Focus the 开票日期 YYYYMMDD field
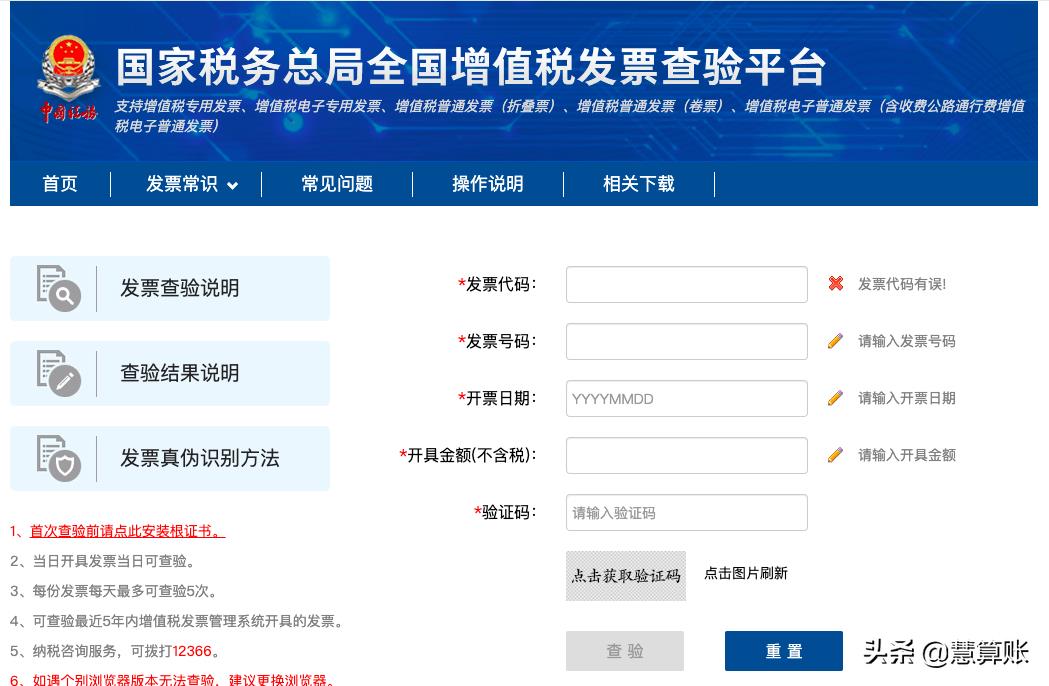Screen dimensions: 1049x686 (x=686, y=398)
